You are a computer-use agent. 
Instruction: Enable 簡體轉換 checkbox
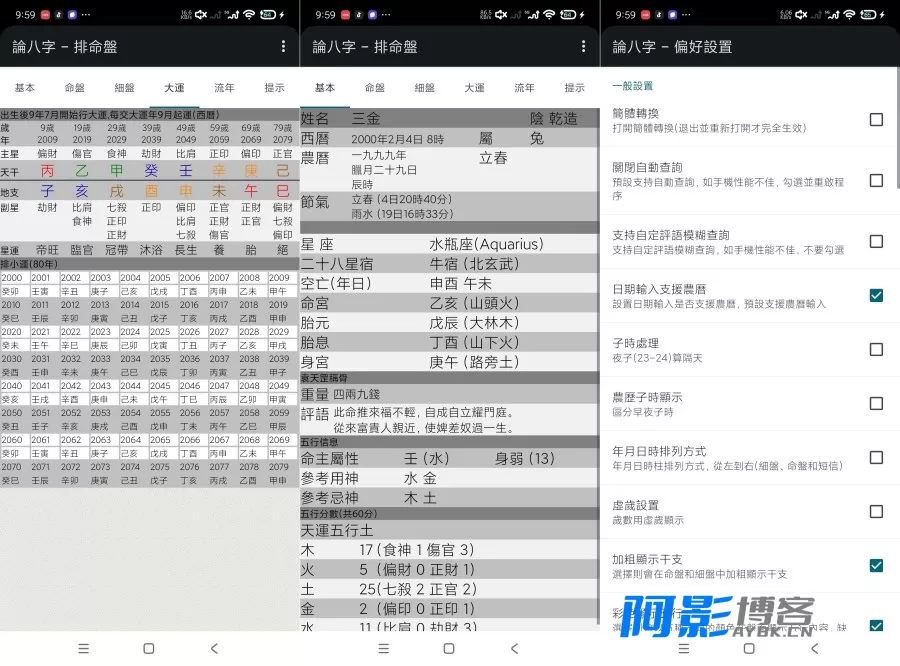click(x=876, y=119)
